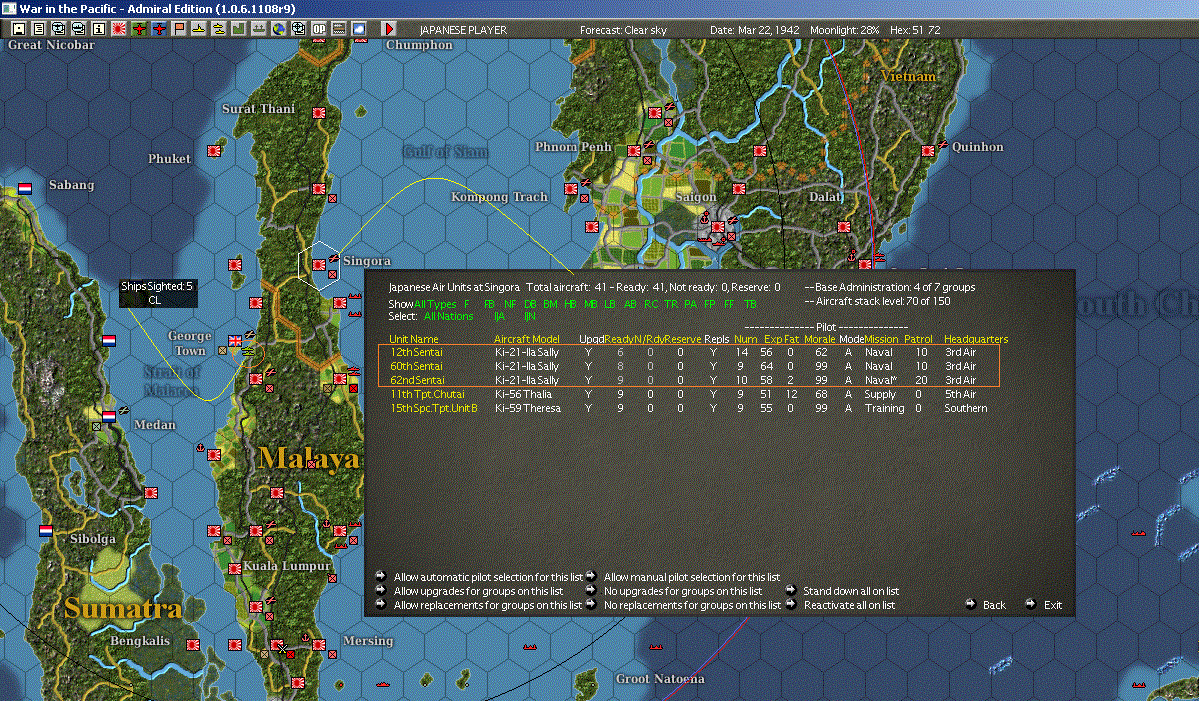
Task: Select All Nations filter
Action: click(x=448, y=316)
